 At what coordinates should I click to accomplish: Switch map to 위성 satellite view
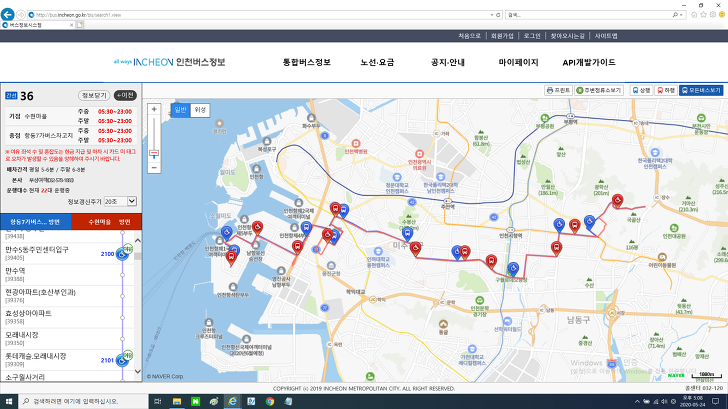click(200, 110)
